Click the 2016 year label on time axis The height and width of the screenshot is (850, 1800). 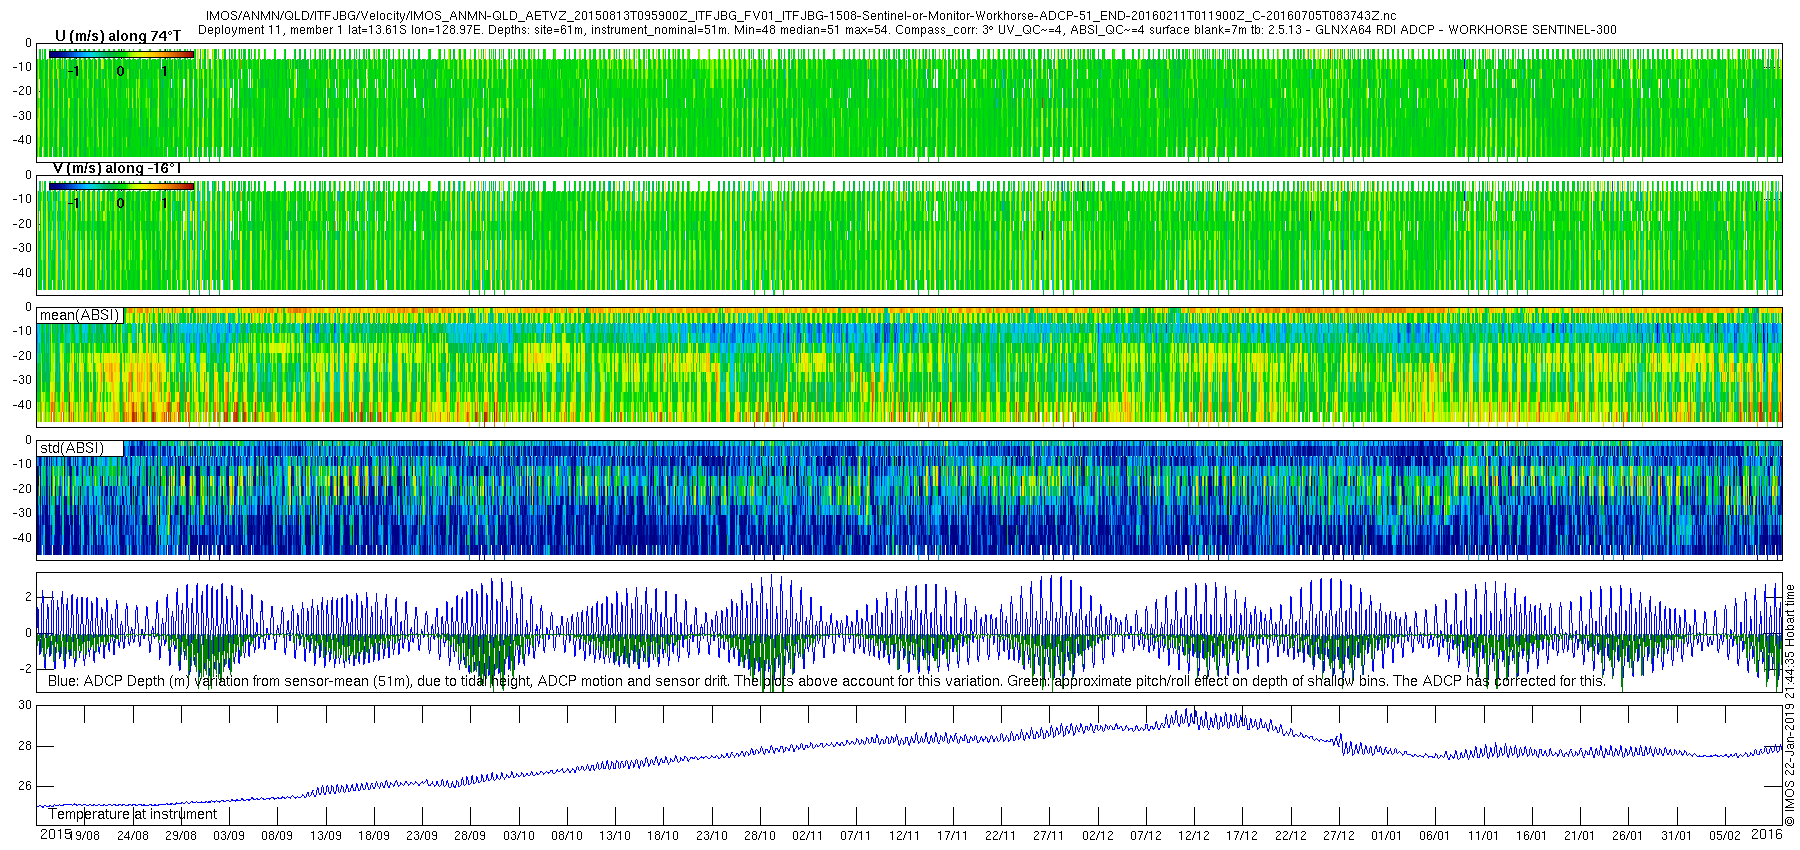(x=1767, y=834)
